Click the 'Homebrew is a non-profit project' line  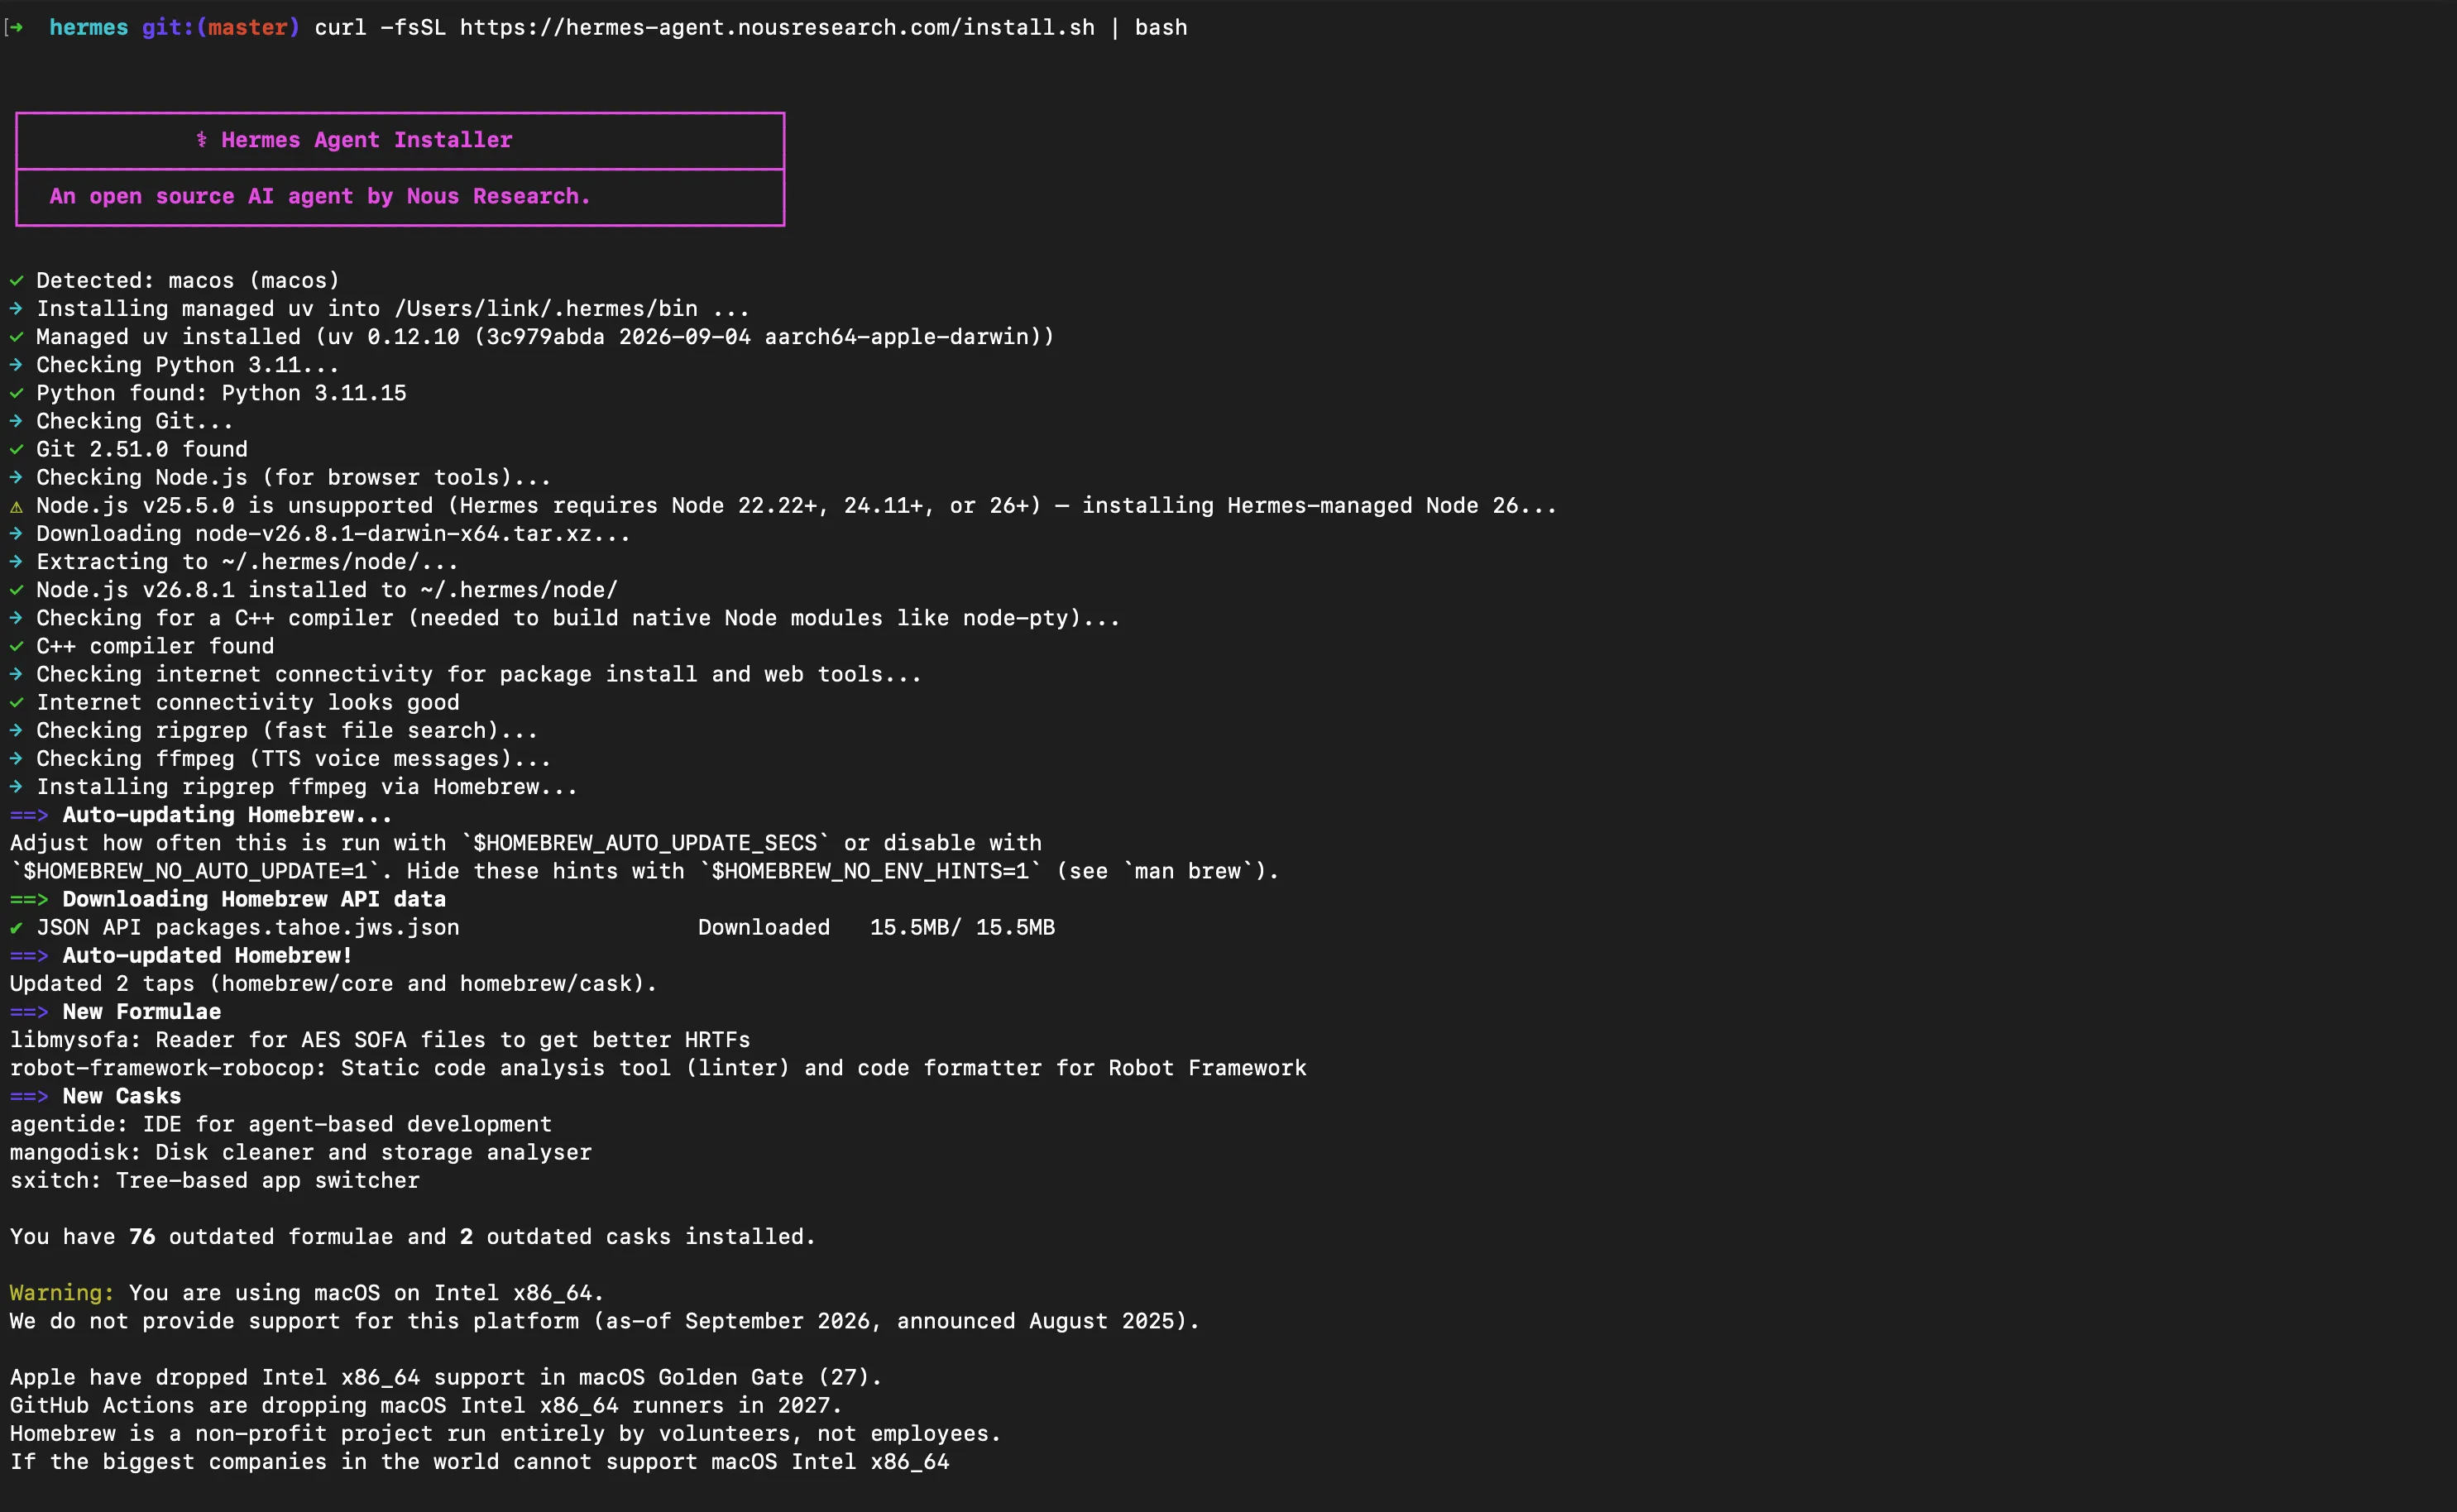[506, 1433]
